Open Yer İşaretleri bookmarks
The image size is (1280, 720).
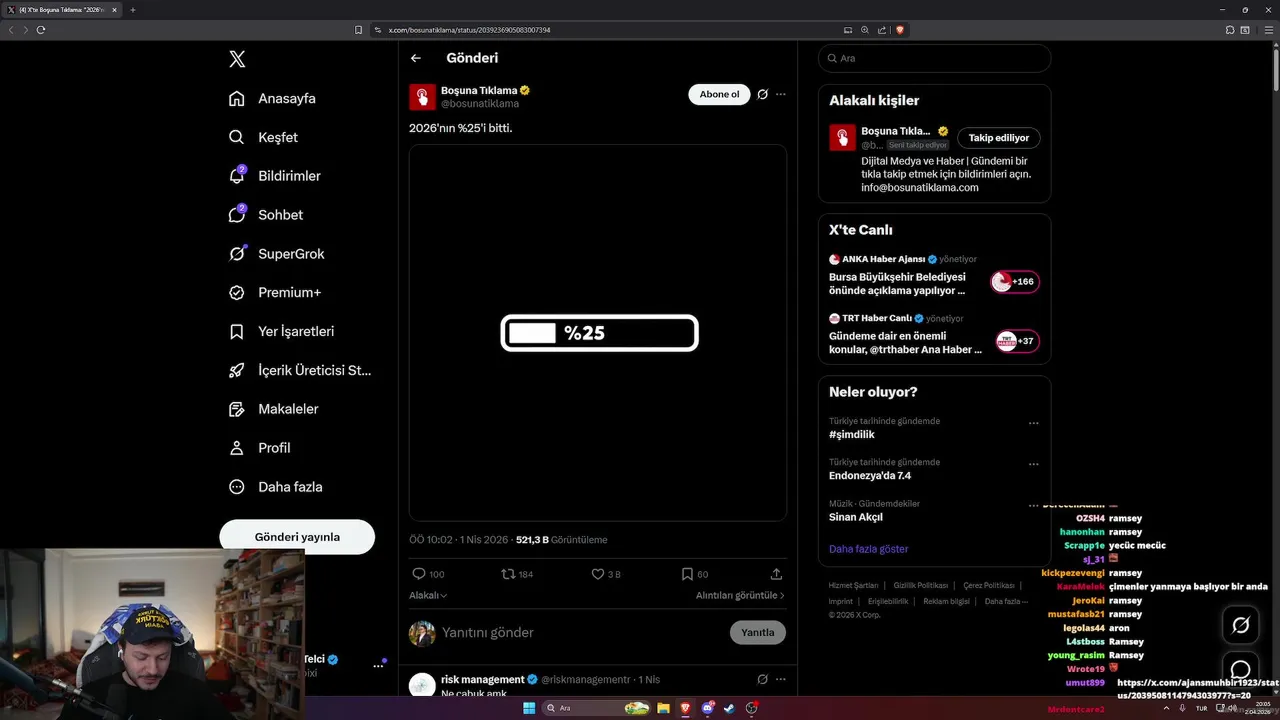point(281,331)
